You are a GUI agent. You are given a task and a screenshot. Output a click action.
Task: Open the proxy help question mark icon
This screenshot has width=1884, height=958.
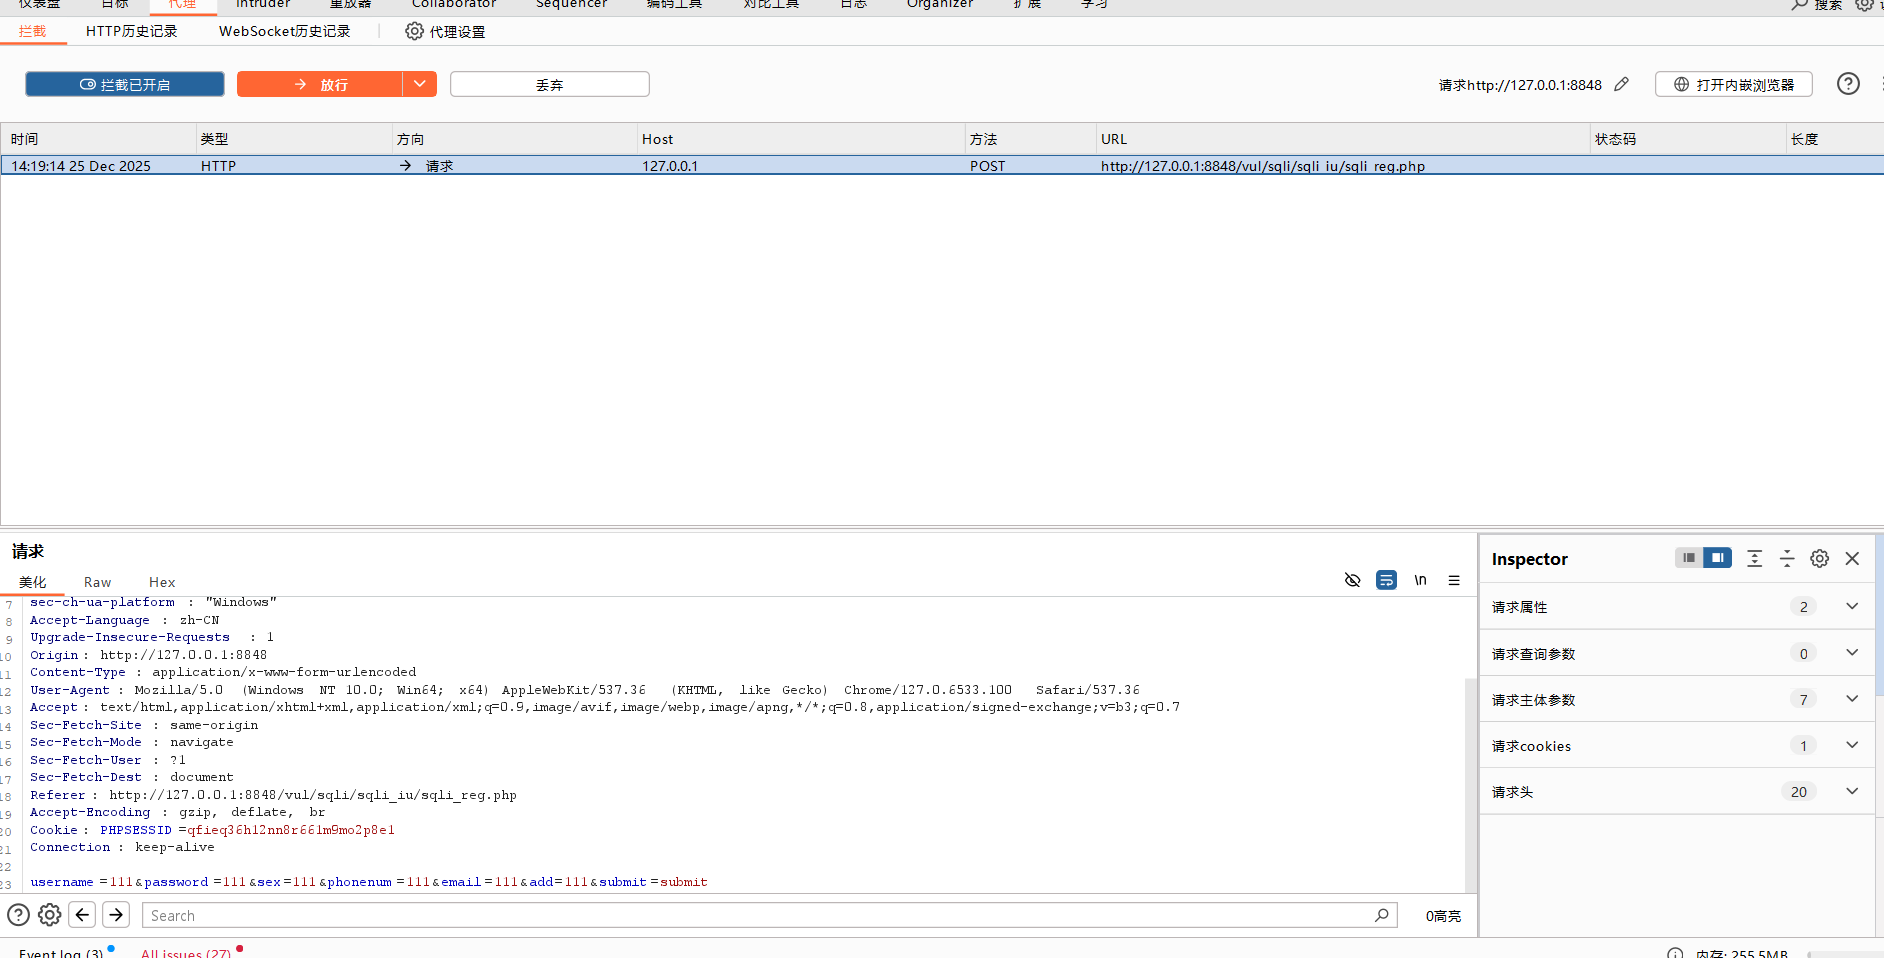[1848, 84]
